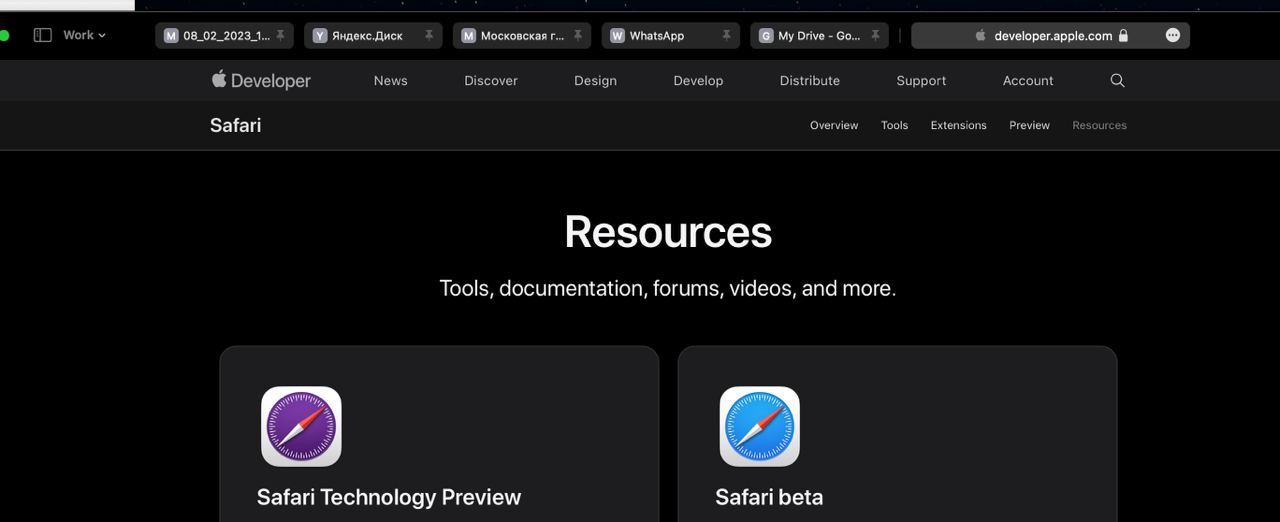Viewport: 1280px width, 522px height.
Task: Open the Develop menu item
Action: pyautogui.click(x=698, y=81)
